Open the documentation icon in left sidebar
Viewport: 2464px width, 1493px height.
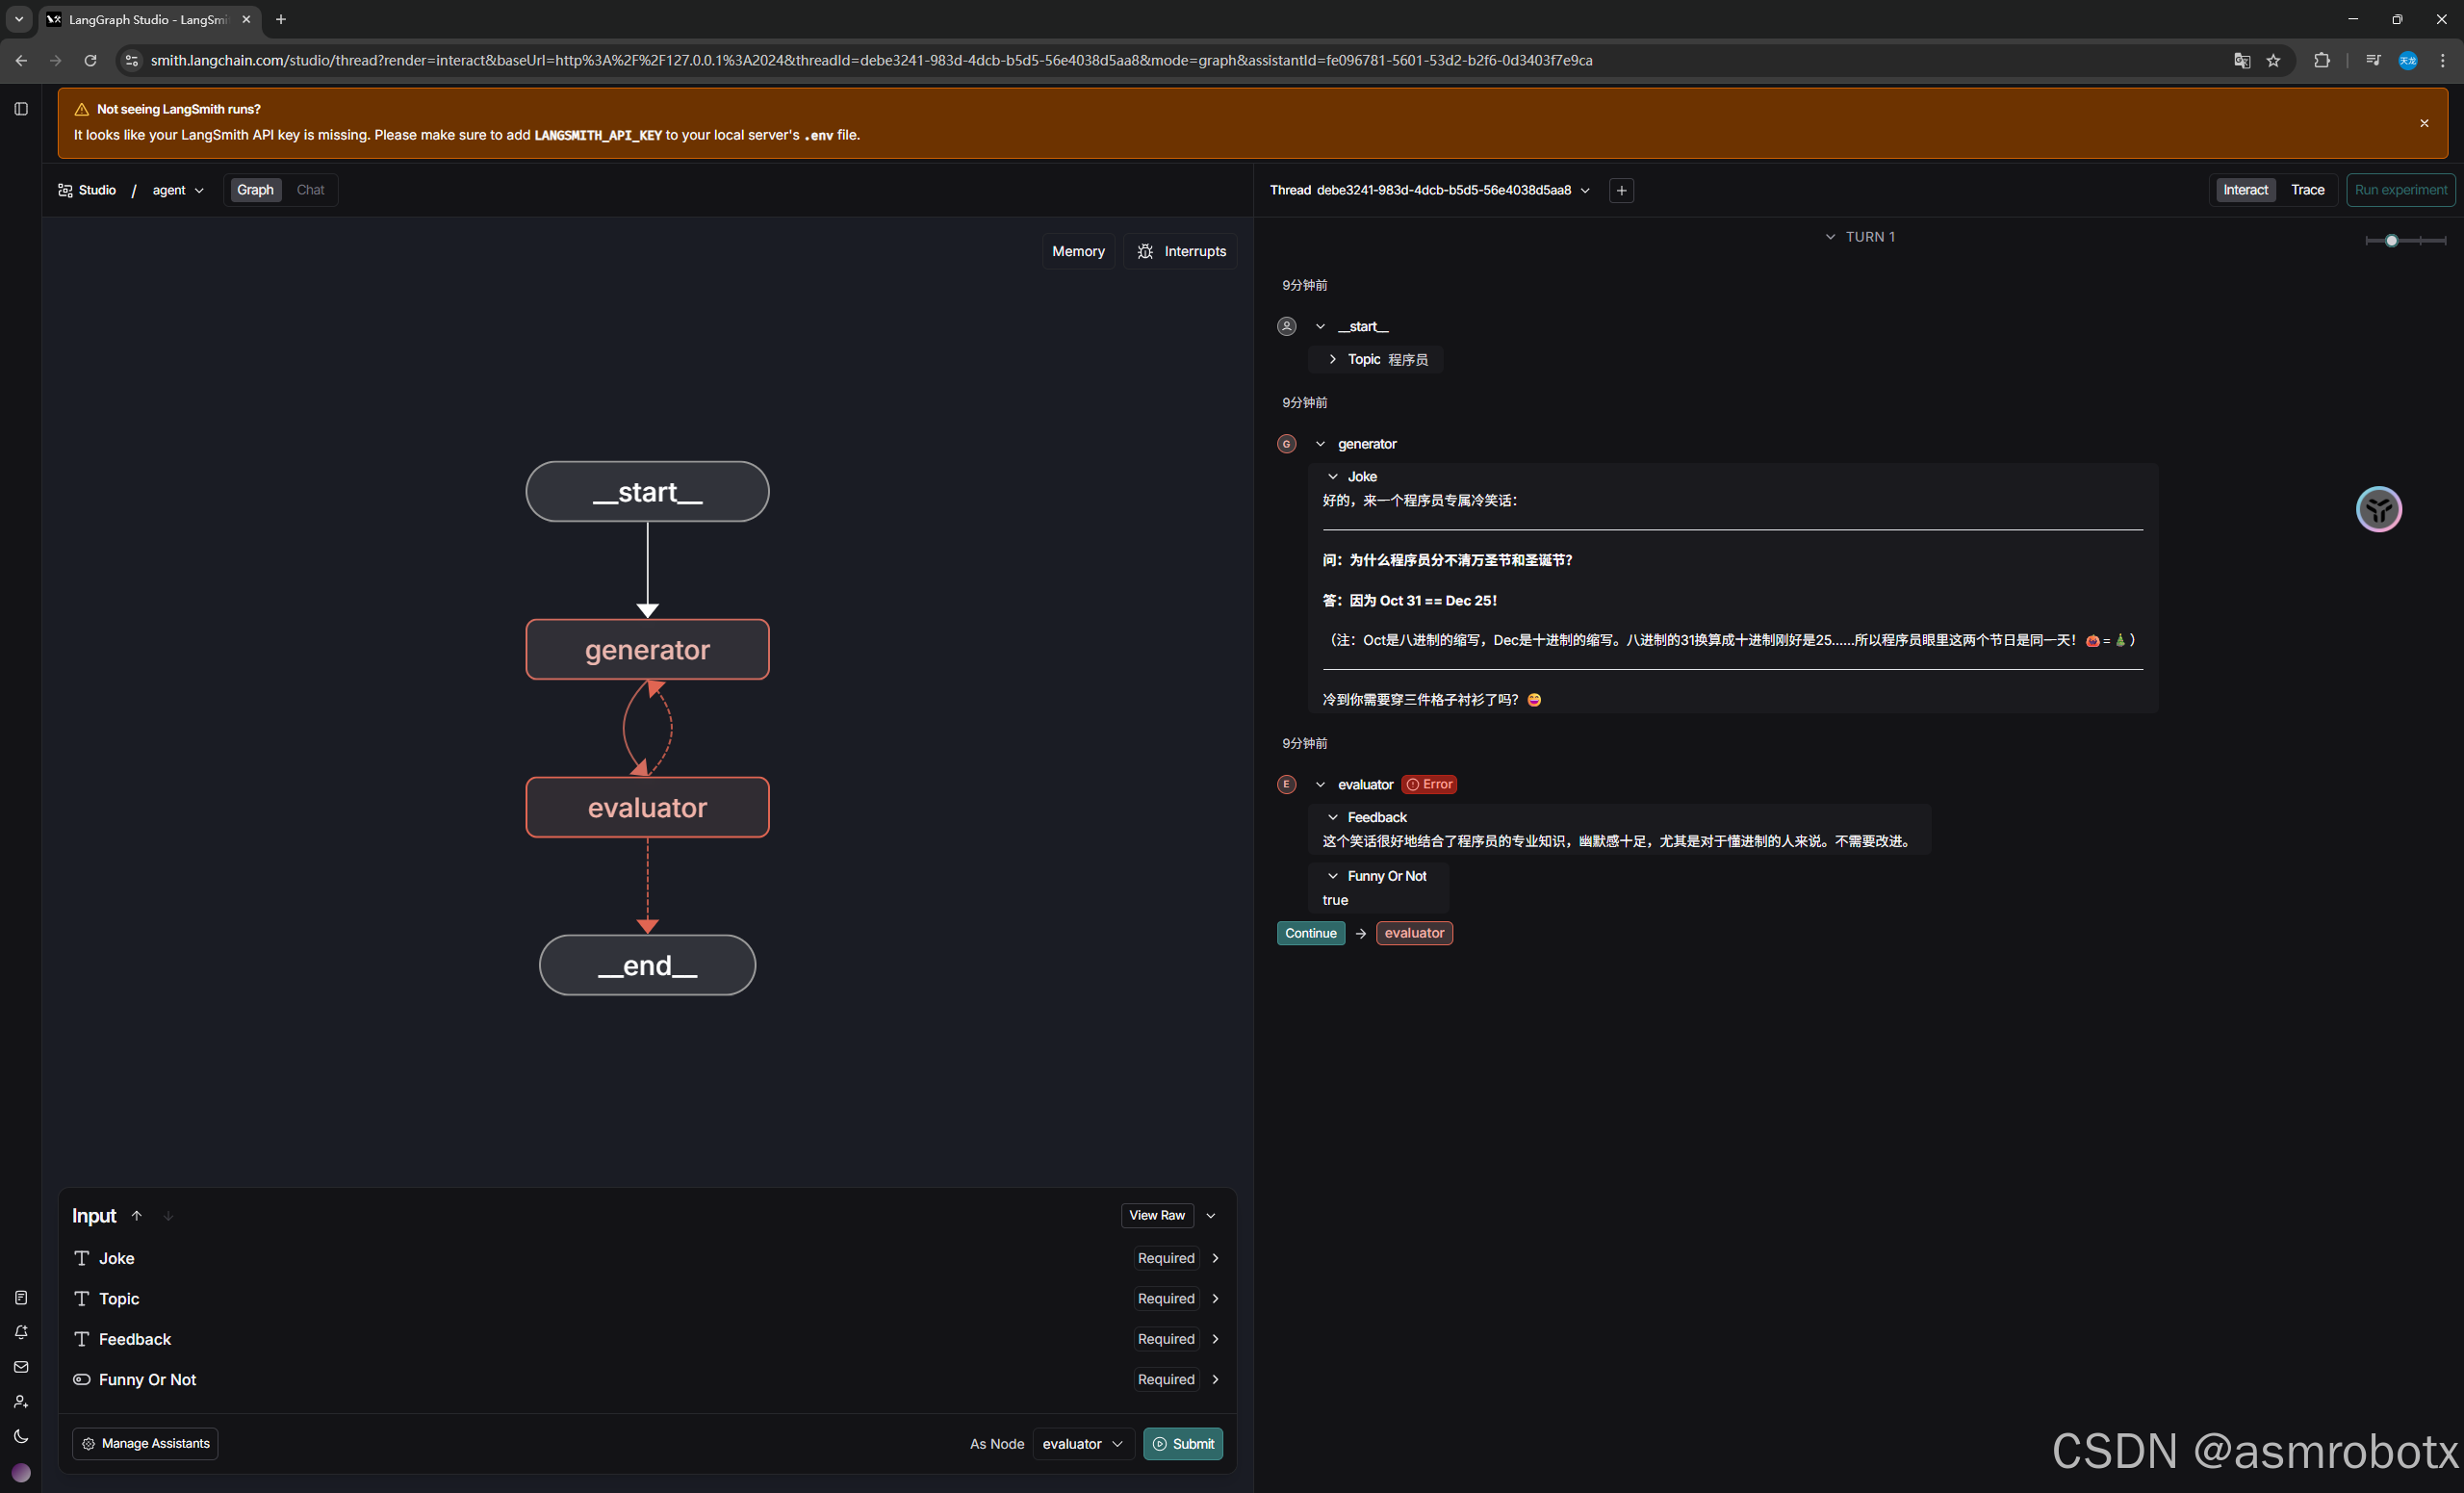click(x=21, y=1297)
